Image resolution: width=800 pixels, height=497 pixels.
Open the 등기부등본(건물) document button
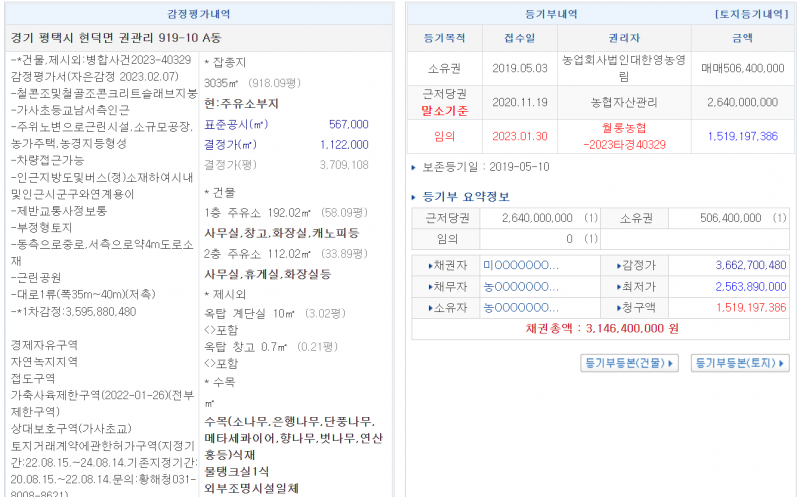629,362
